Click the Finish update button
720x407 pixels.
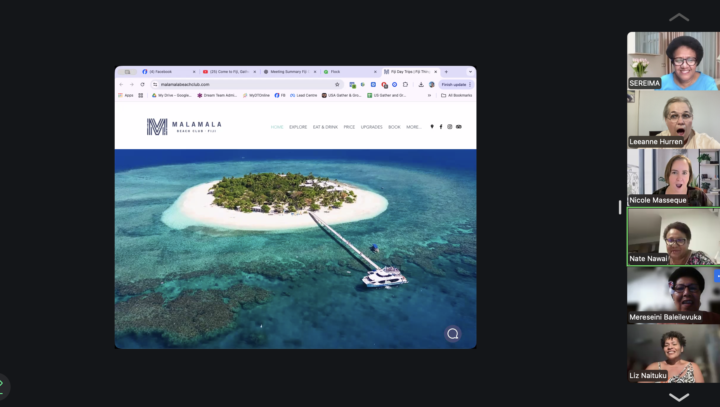pos(454,85)
